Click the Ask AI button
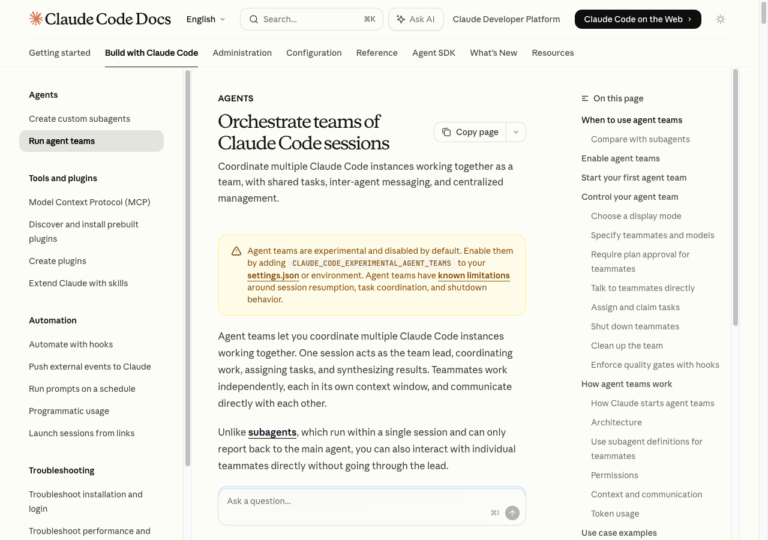The image size is (768, 540). pos(416,19)
